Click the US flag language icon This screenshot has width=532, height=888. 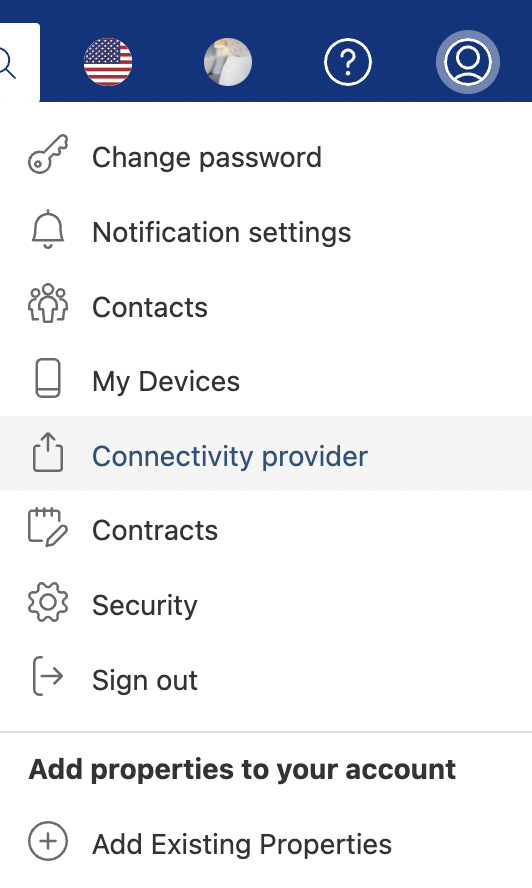point(108,62)
